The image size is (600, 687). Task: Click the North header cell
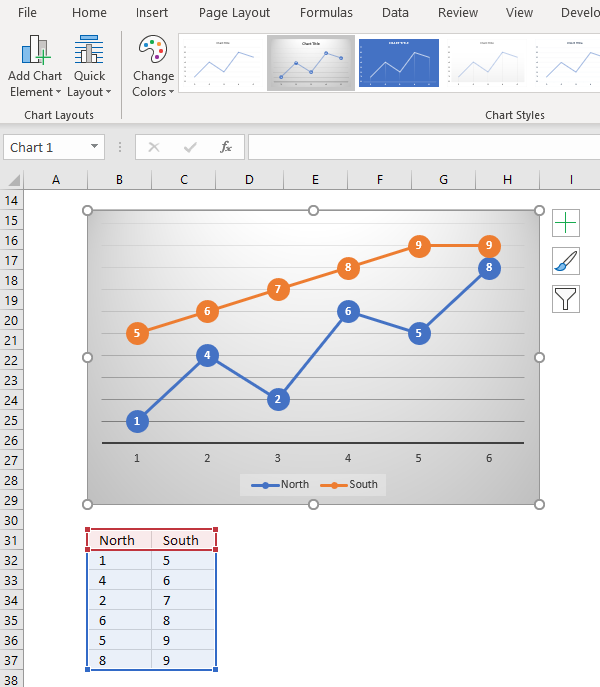pos(120,540)
